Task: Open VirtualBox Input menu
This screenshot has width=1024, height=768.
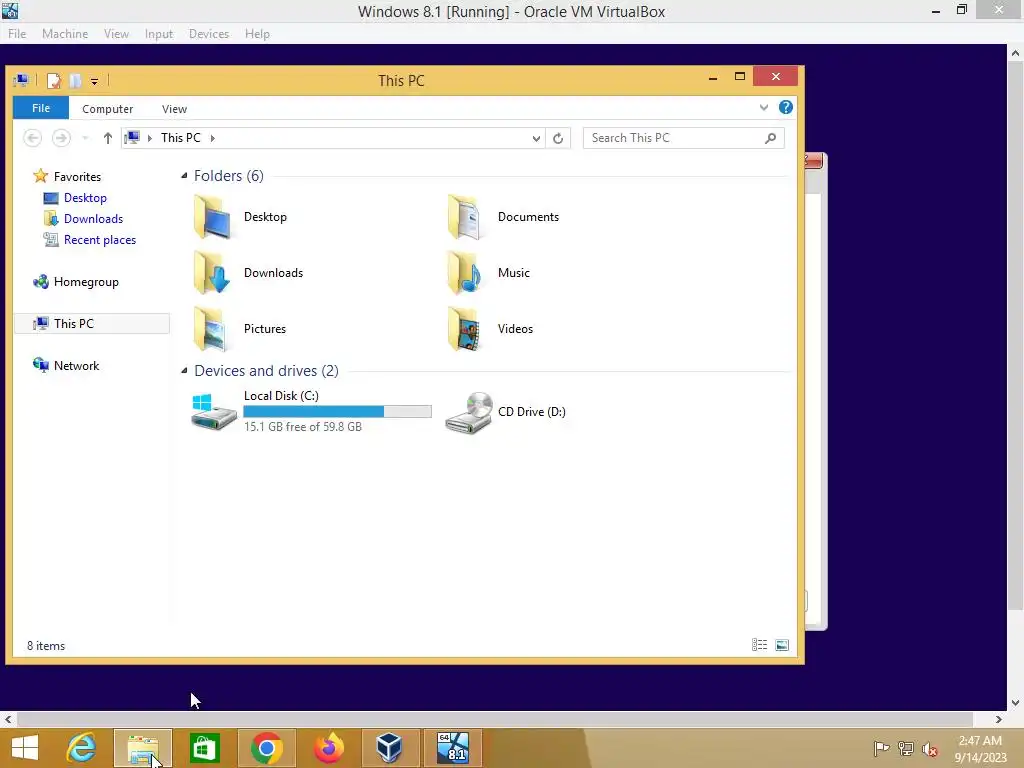Action: (x=159, y=34)
